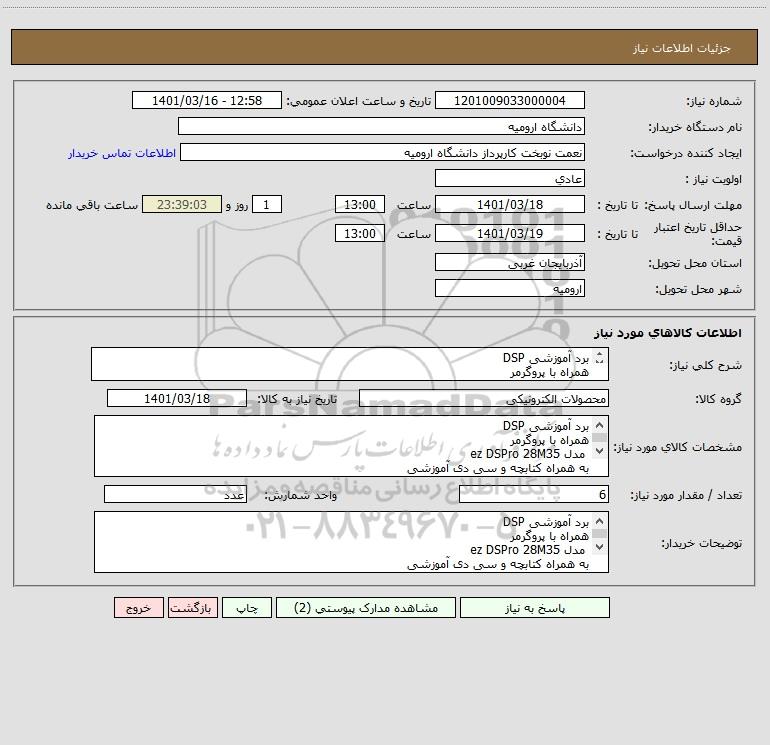Image resolution: width=770 pixels, height=745 pixels.
Task: Click the product group field محصولات الکترونیکی
Action: tap(484, 398)
